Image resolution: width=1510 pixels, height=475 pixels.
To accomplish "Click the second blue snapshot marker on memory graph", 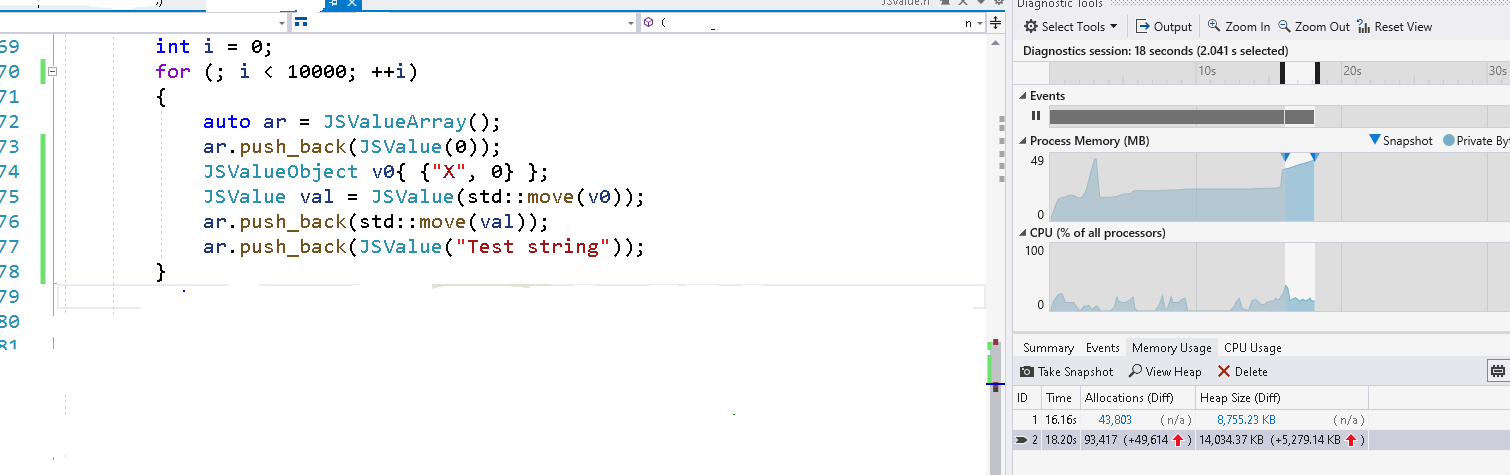I will 1314,157.
